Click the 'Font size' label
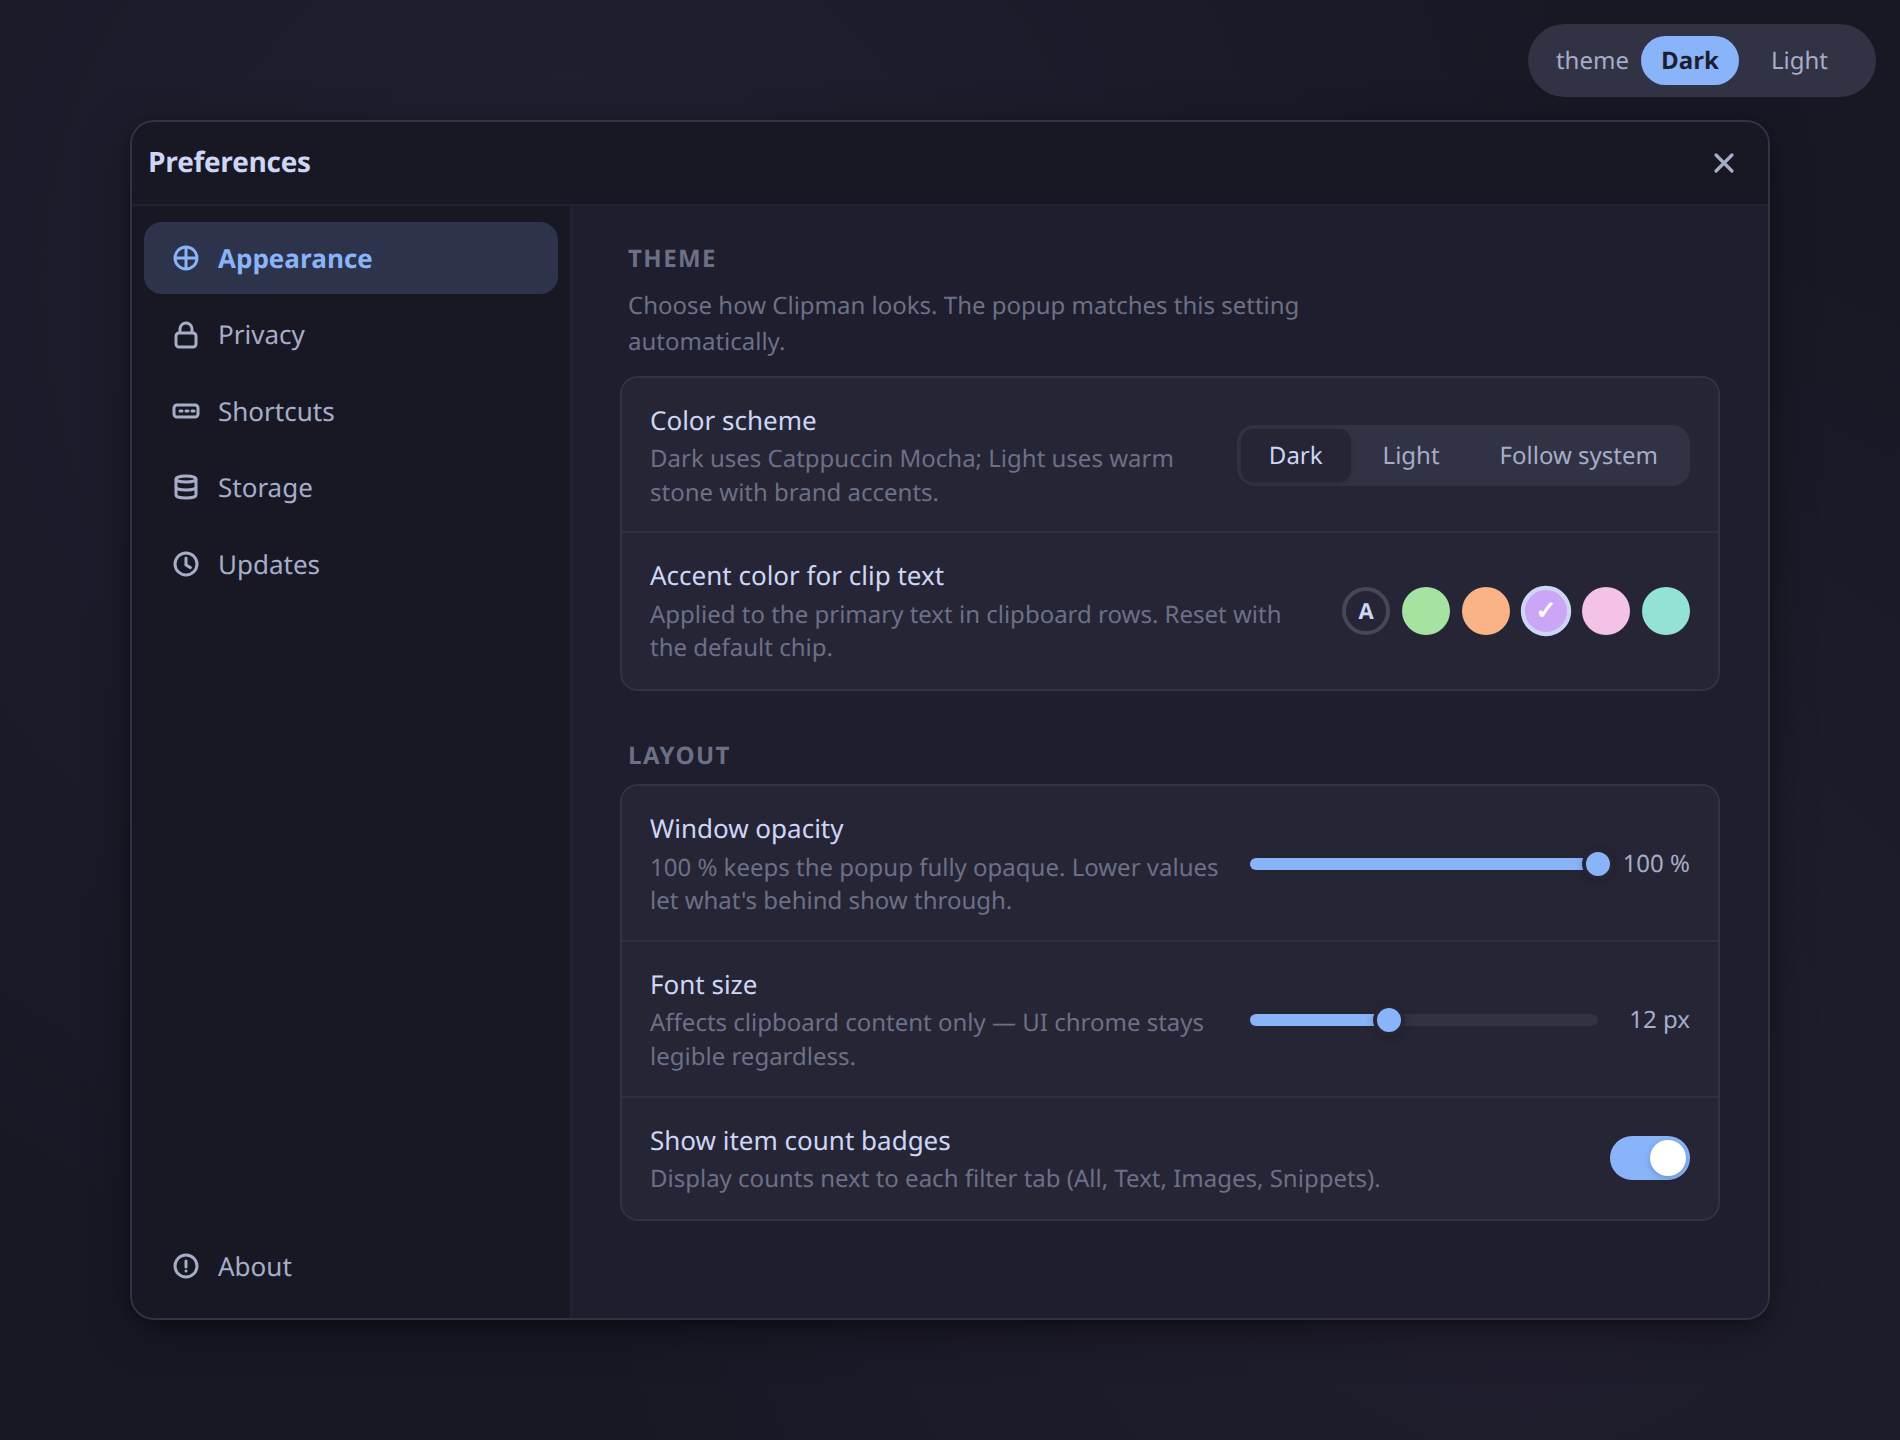 pos(703,985)
